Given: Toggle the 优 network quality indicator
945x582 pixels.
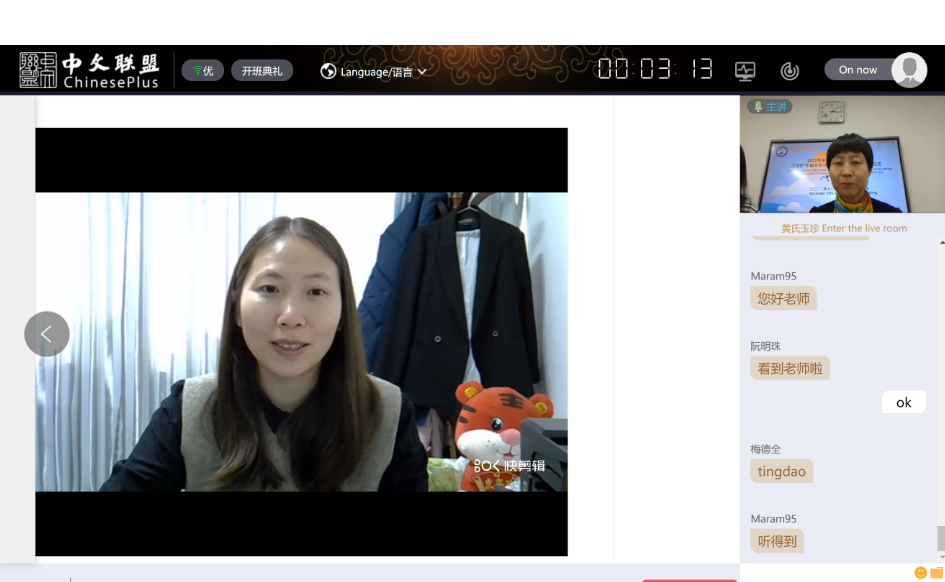Looking at the screenshot, I should (x=203, y=71).
